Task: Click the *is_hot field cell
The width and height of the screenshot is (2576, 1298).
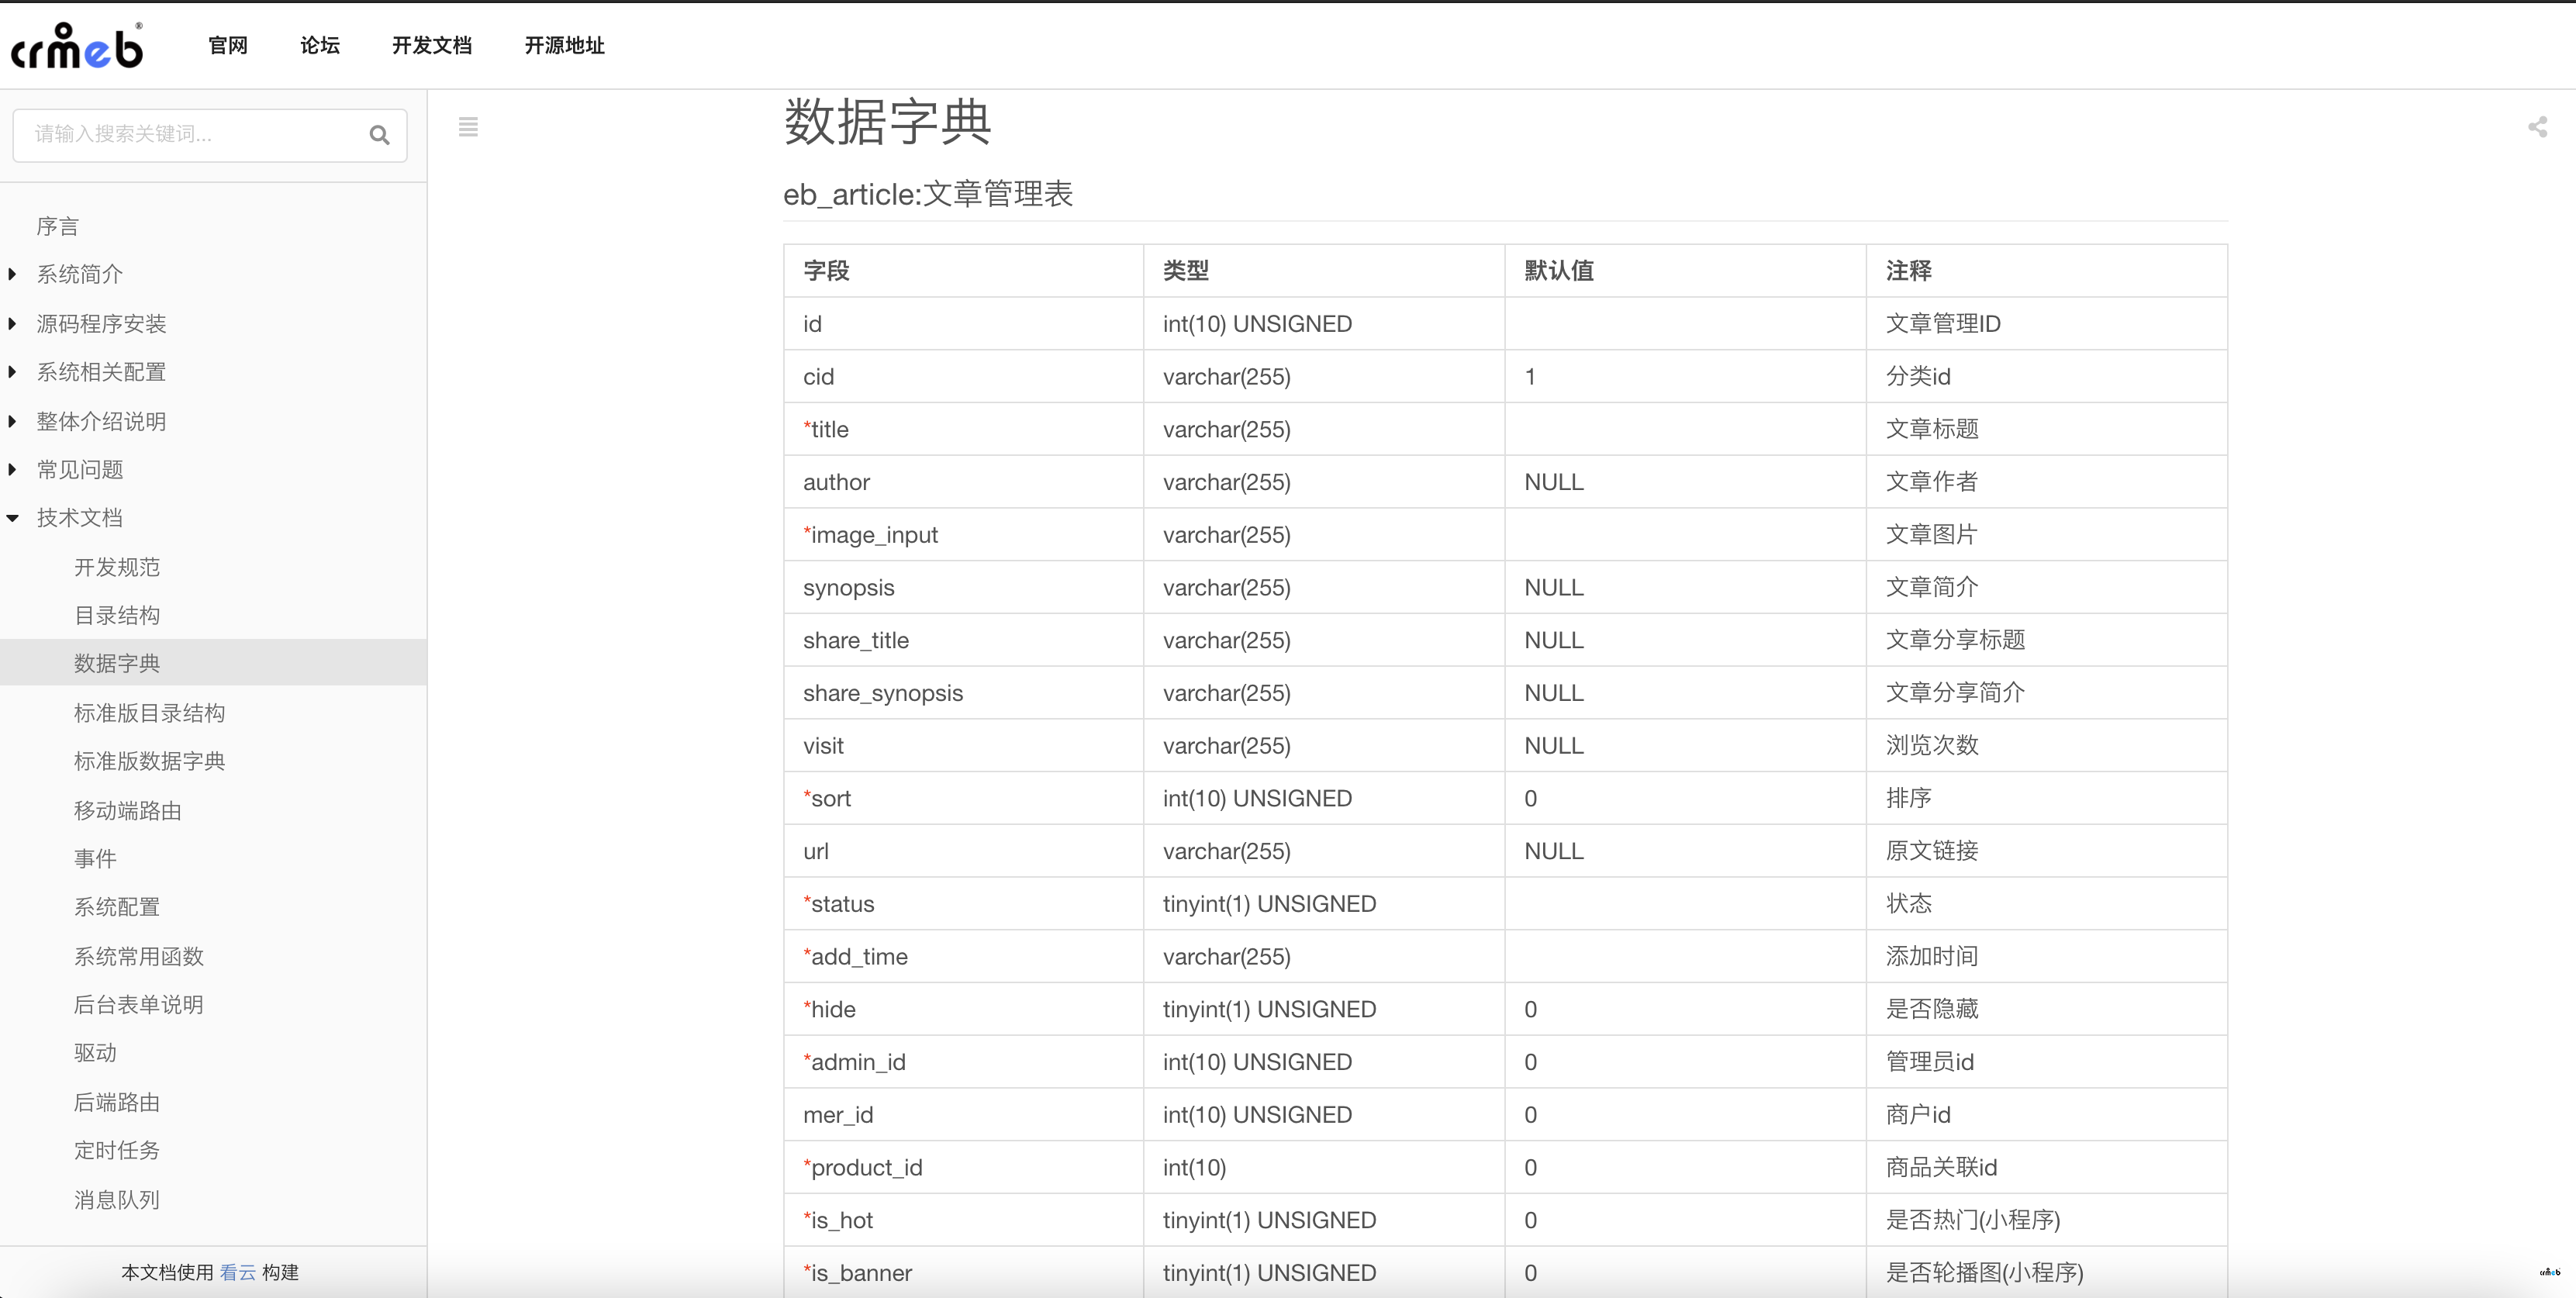Action: pos(963,1220)
